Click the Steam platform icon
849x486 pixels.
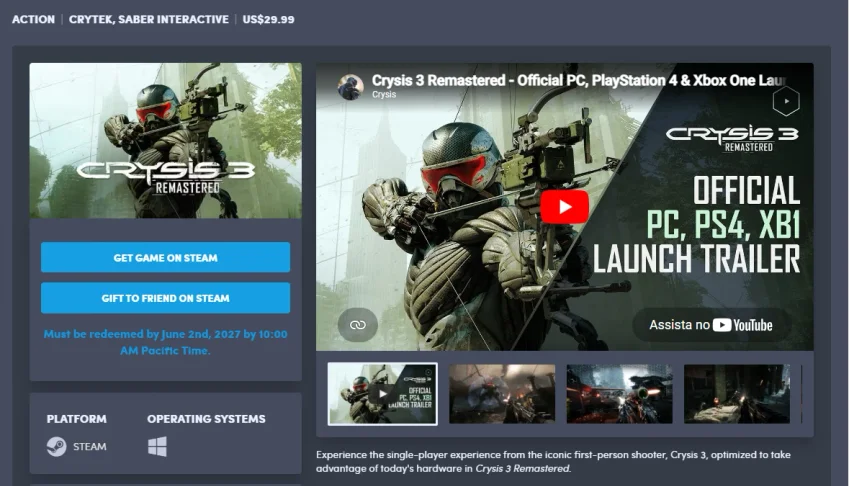tap(56, 446)
